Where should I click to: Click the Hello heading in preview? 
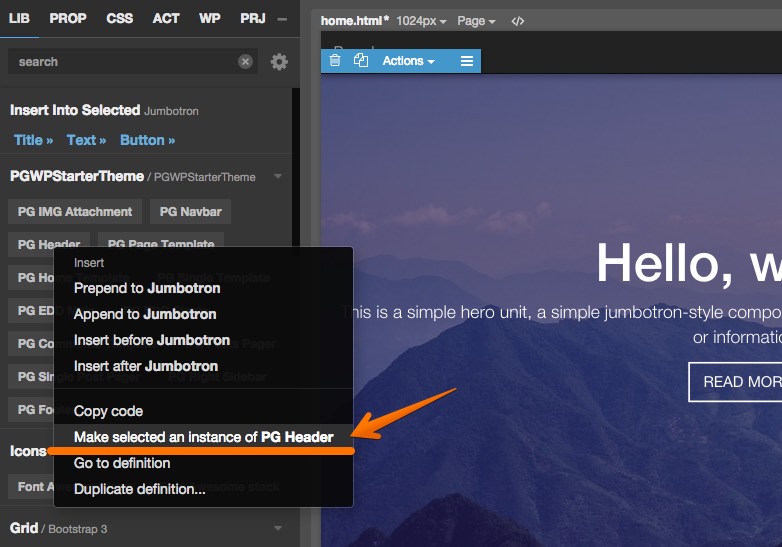point(689,263)
